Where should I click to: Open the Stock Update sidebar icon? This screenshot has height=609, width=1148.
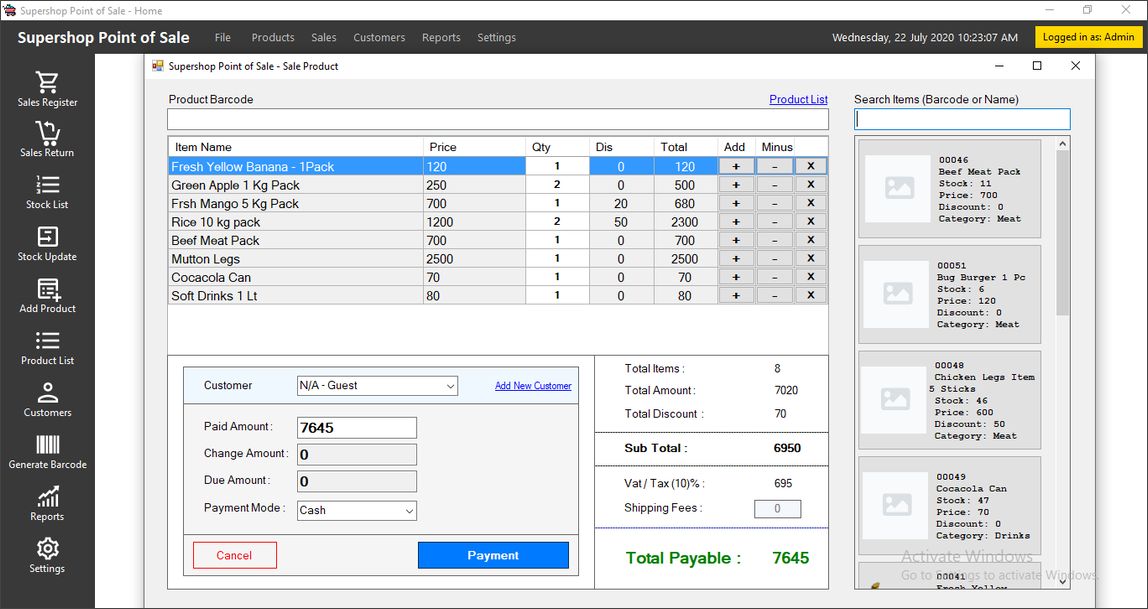click(x=47, y=238)
